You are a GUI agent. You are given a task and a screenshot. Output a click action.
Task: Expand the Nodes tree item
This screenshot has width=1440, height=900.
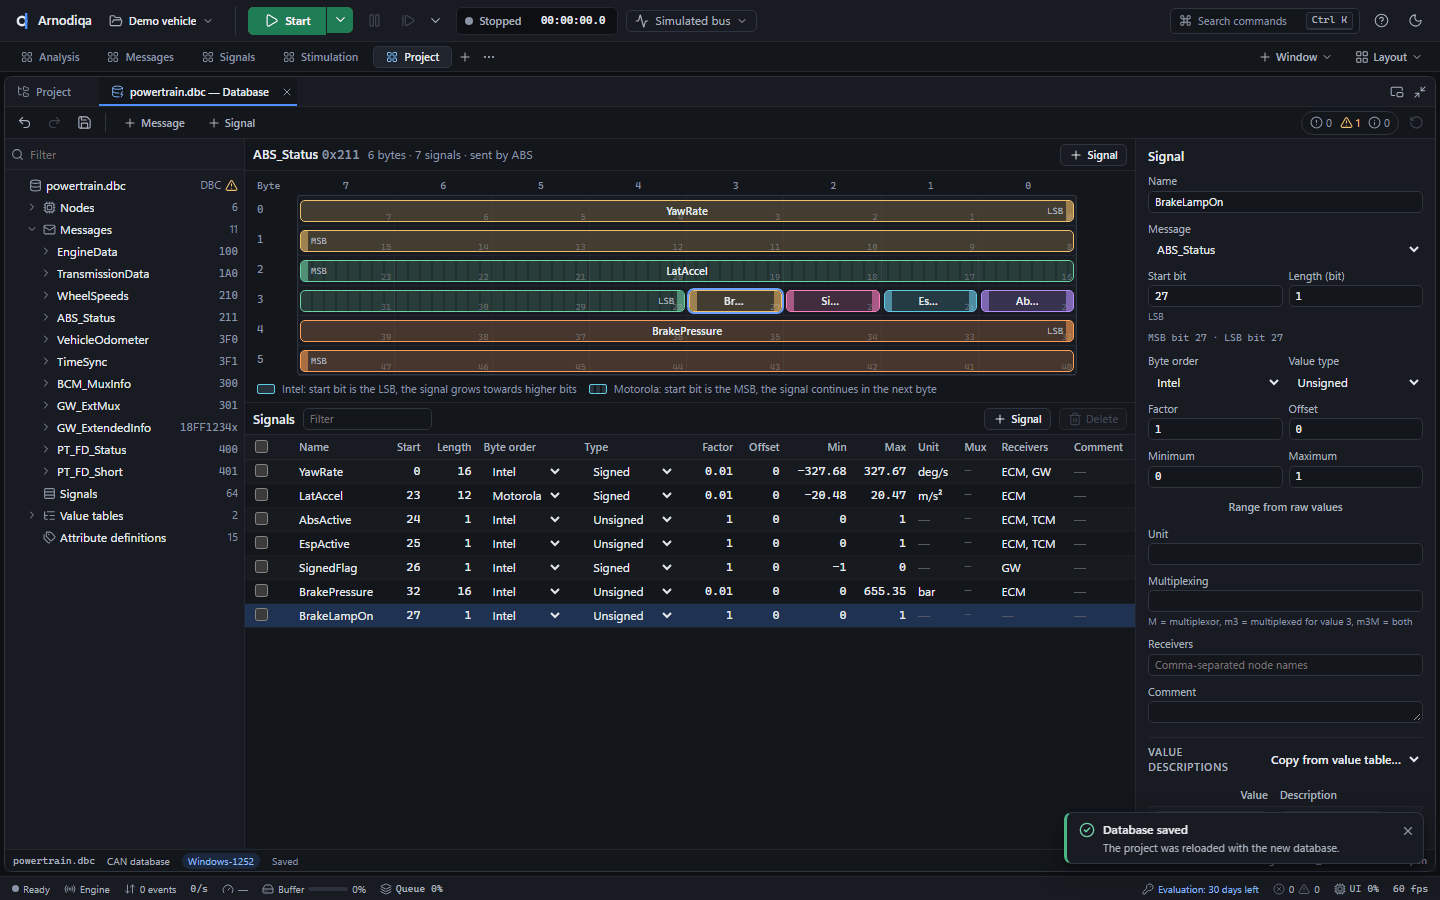click(32, 208)
